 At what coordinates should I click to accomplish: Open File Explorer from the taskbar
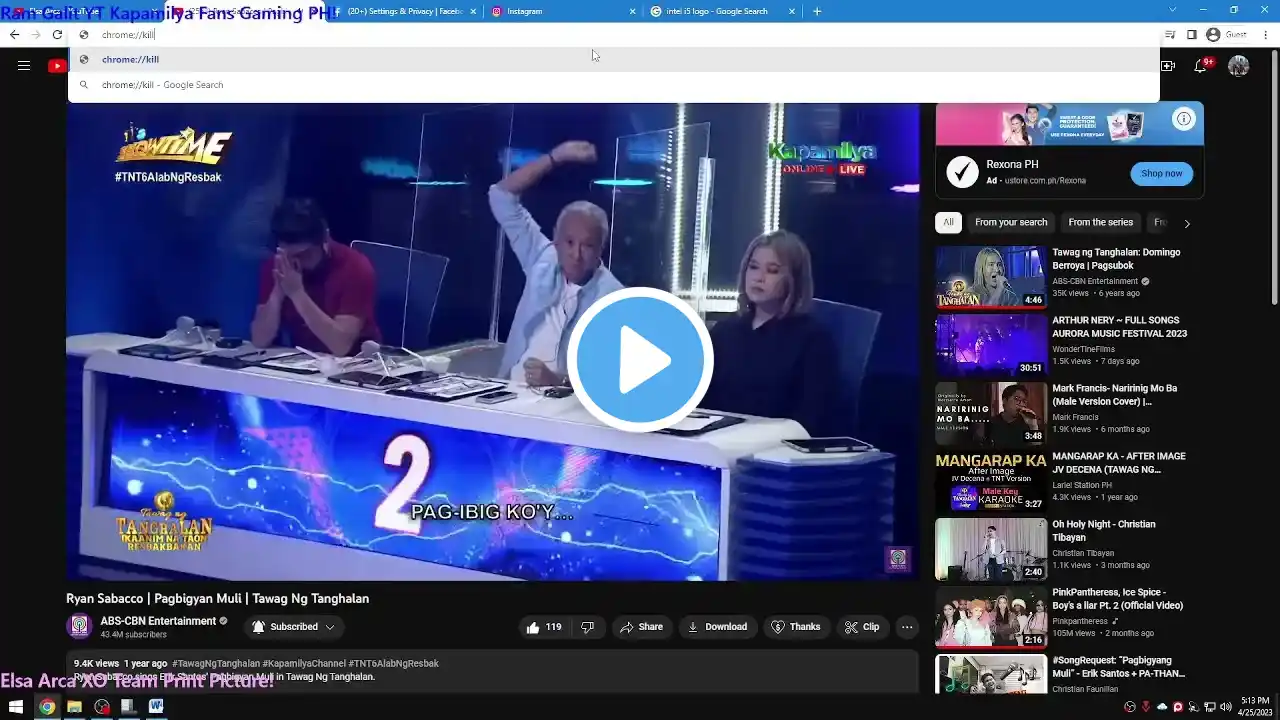(74, 707)
